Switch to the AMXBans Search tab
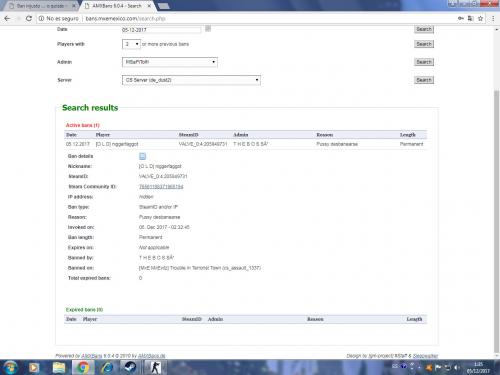The width and height of the screenshot is (500, 375). pos(117,6)
